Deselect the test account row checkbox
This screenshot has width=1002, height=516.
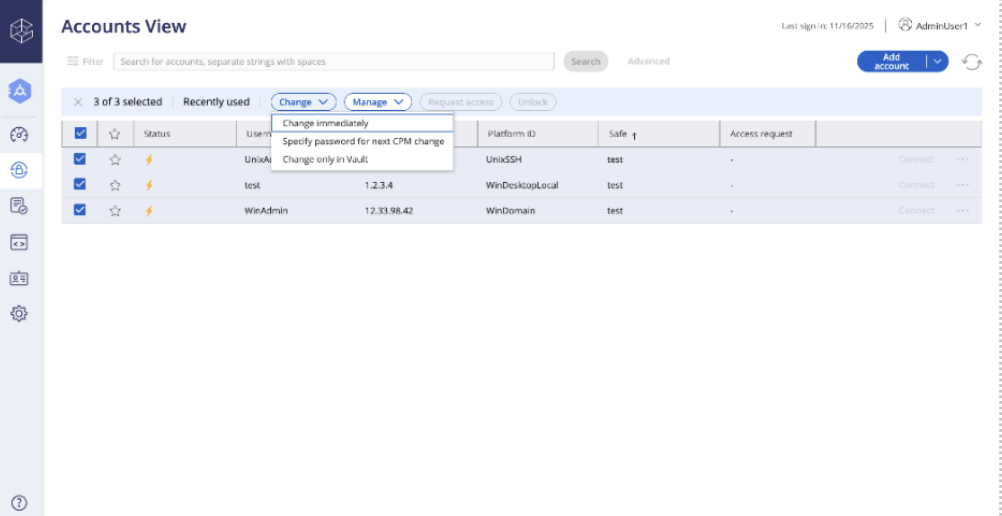coord(80,184)
